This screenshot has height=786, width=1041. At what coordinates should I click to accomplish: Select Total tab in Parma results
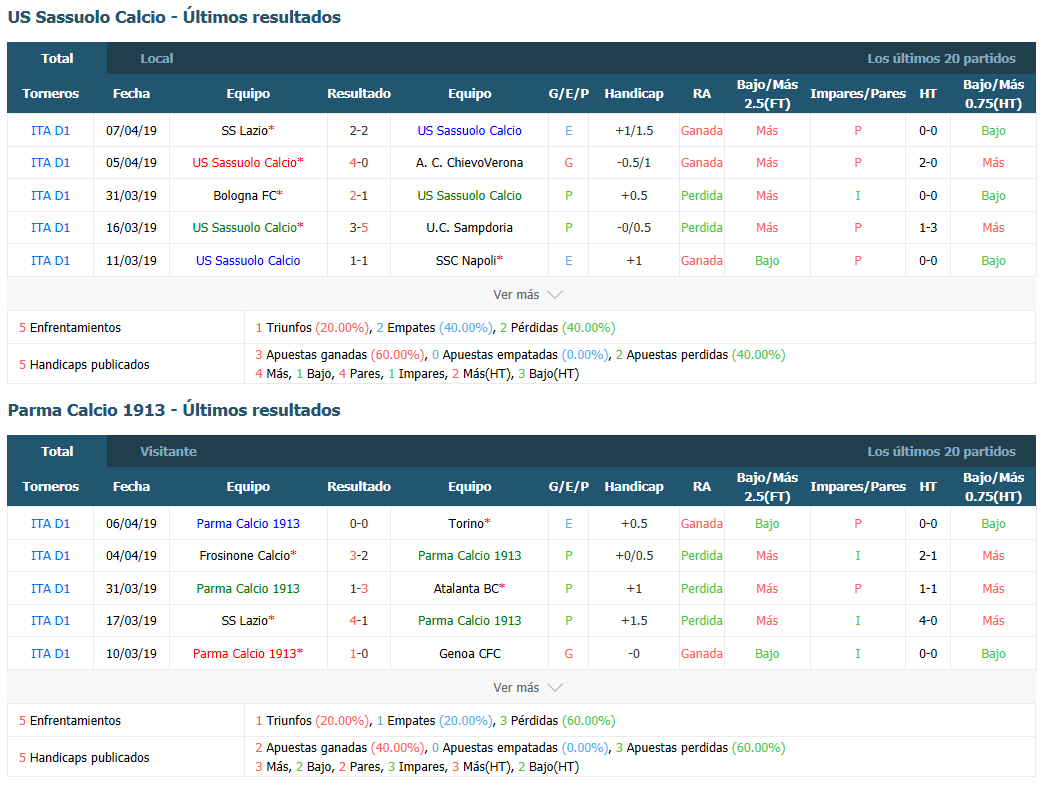[x=57, y=451]
